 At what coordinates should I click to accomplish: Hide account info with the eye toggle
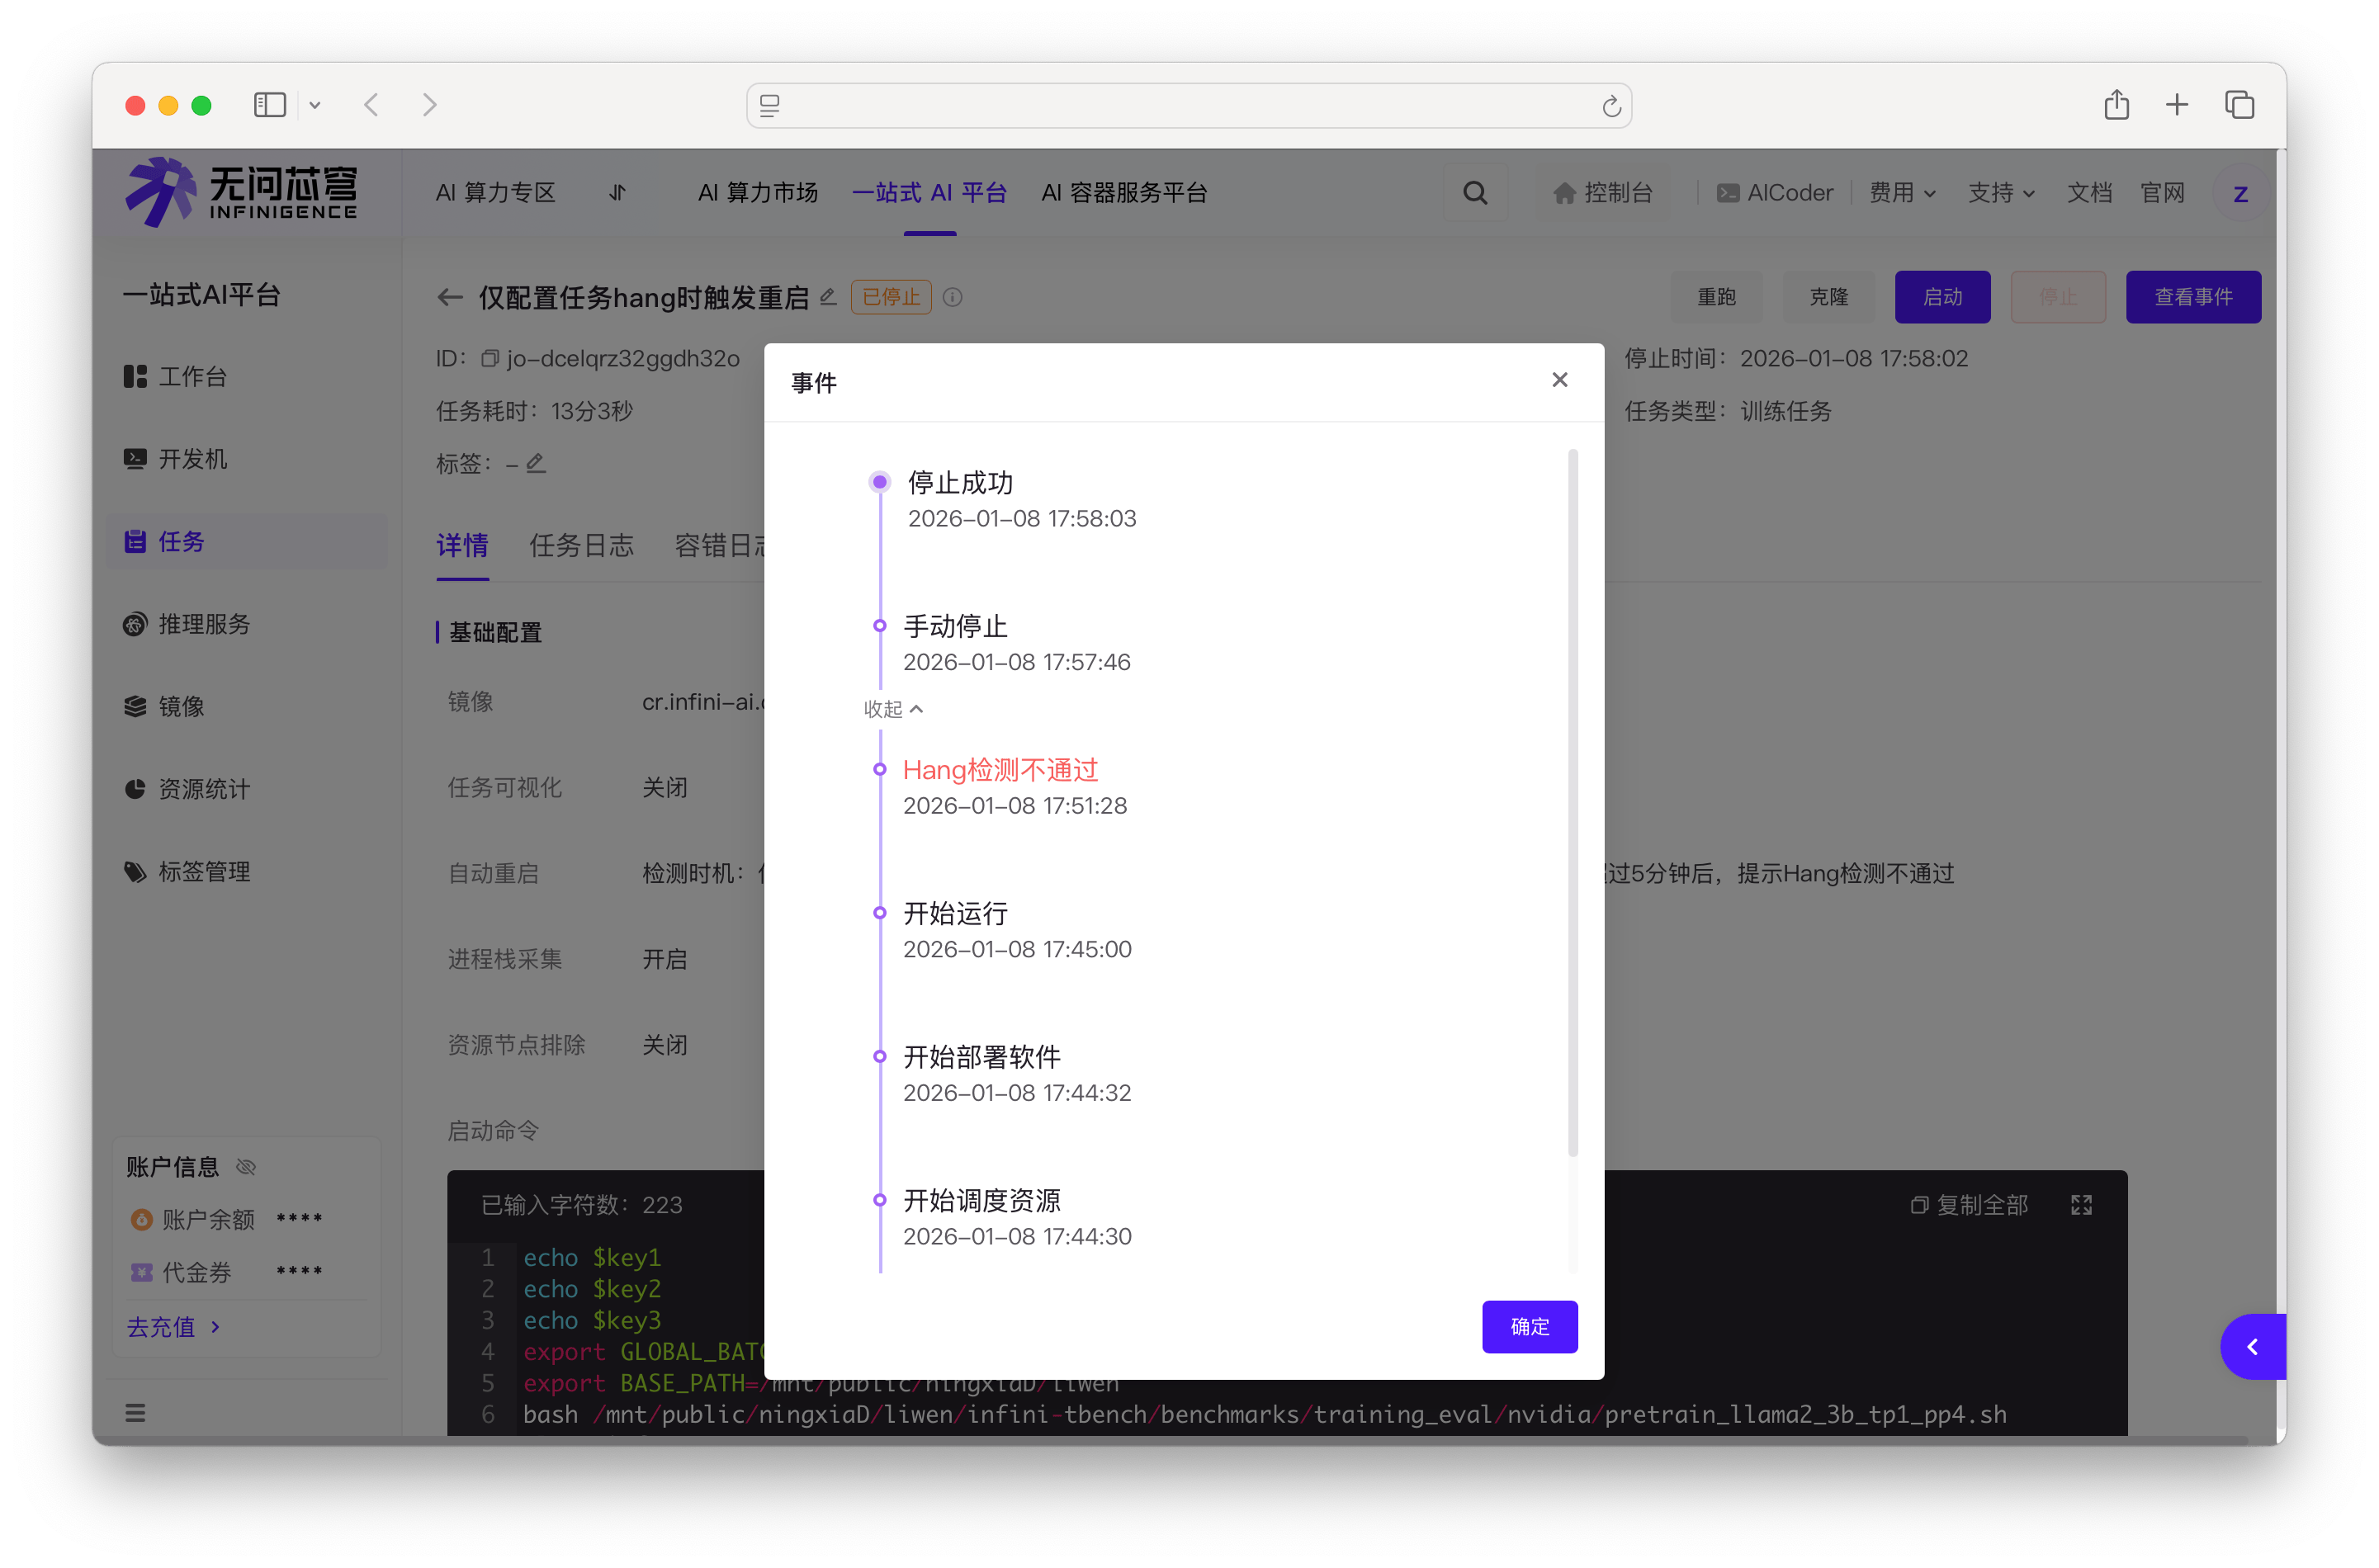click(x=245, y=1166)
